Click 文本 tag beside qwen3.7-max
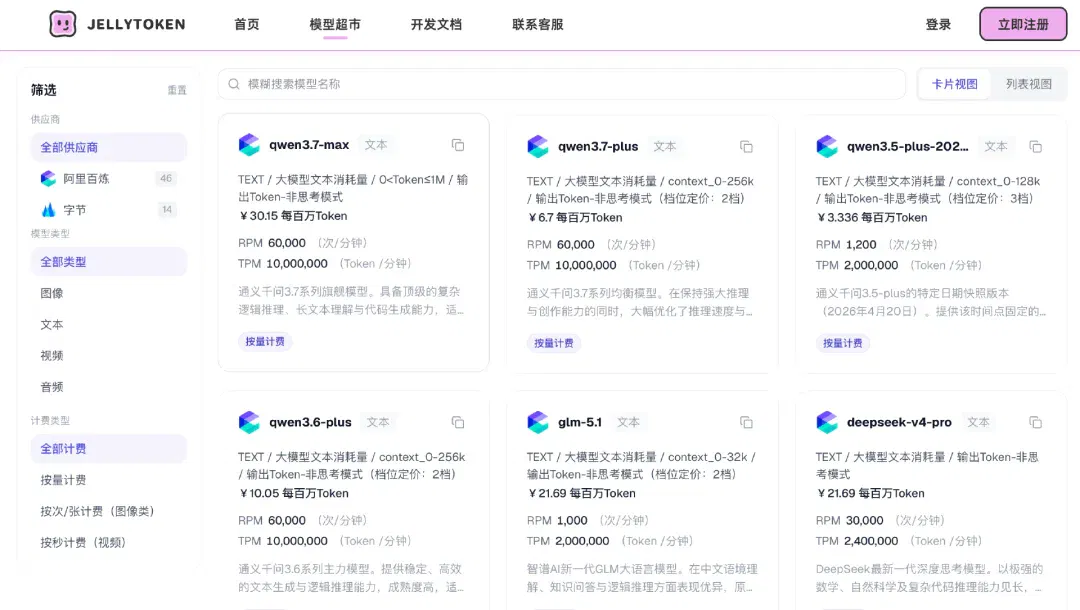Image resolution: width=1080 pixels, height=610 pixels. [x=376, y=145]
